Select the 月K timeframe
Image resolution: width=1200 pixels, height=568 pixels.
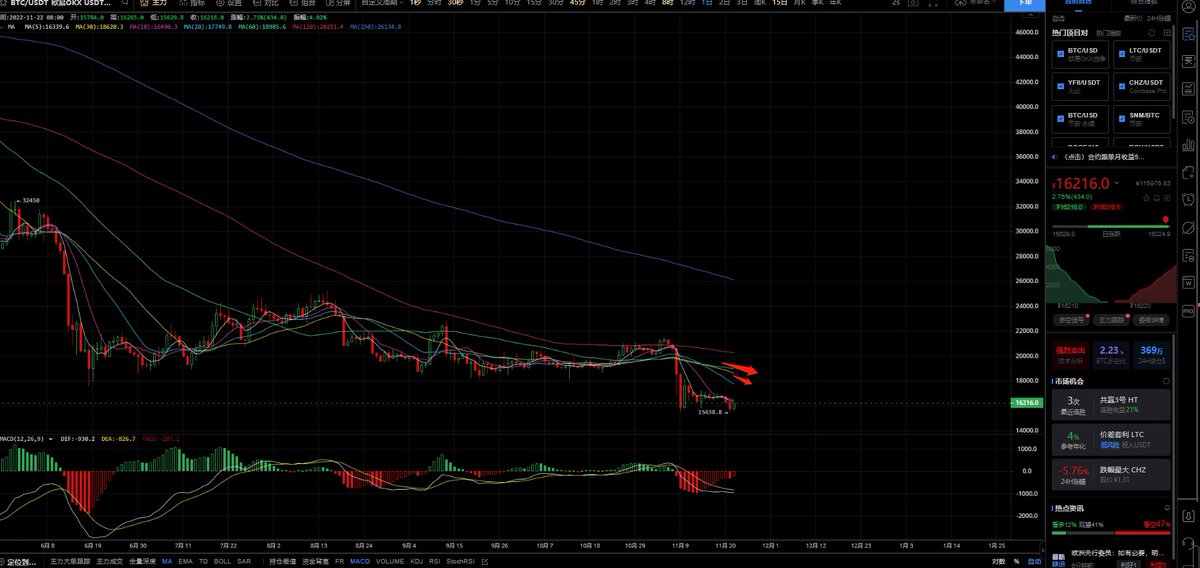click(800, 3)
